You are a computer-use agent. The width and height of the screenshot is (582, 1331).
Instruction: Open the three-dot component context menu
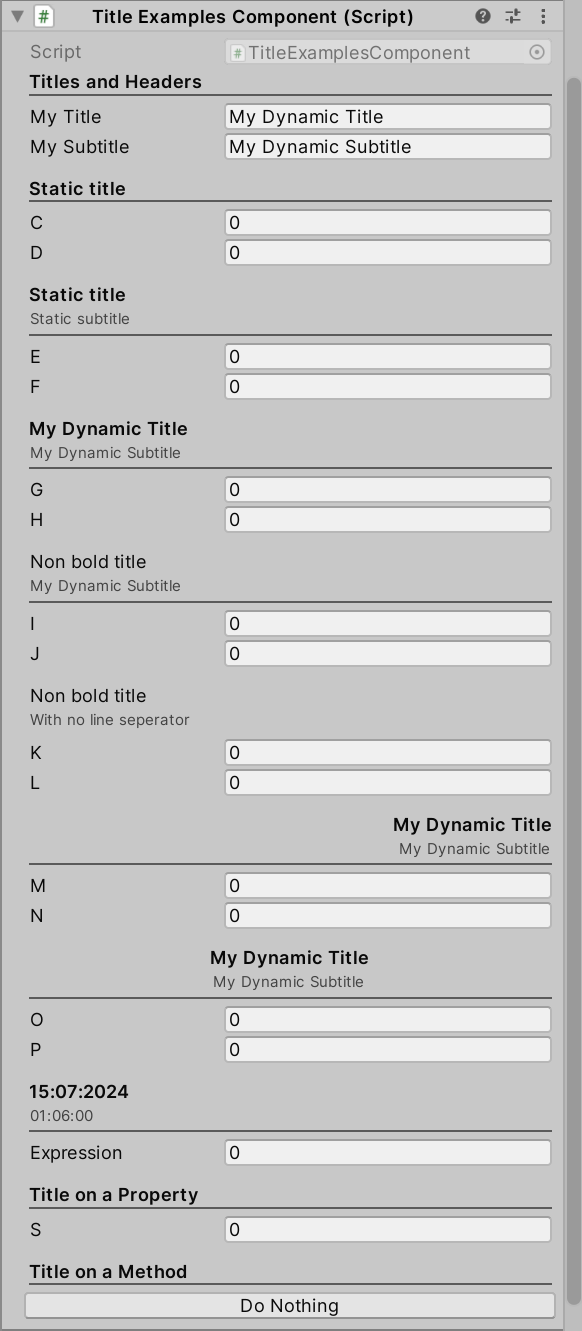[543, 16]
